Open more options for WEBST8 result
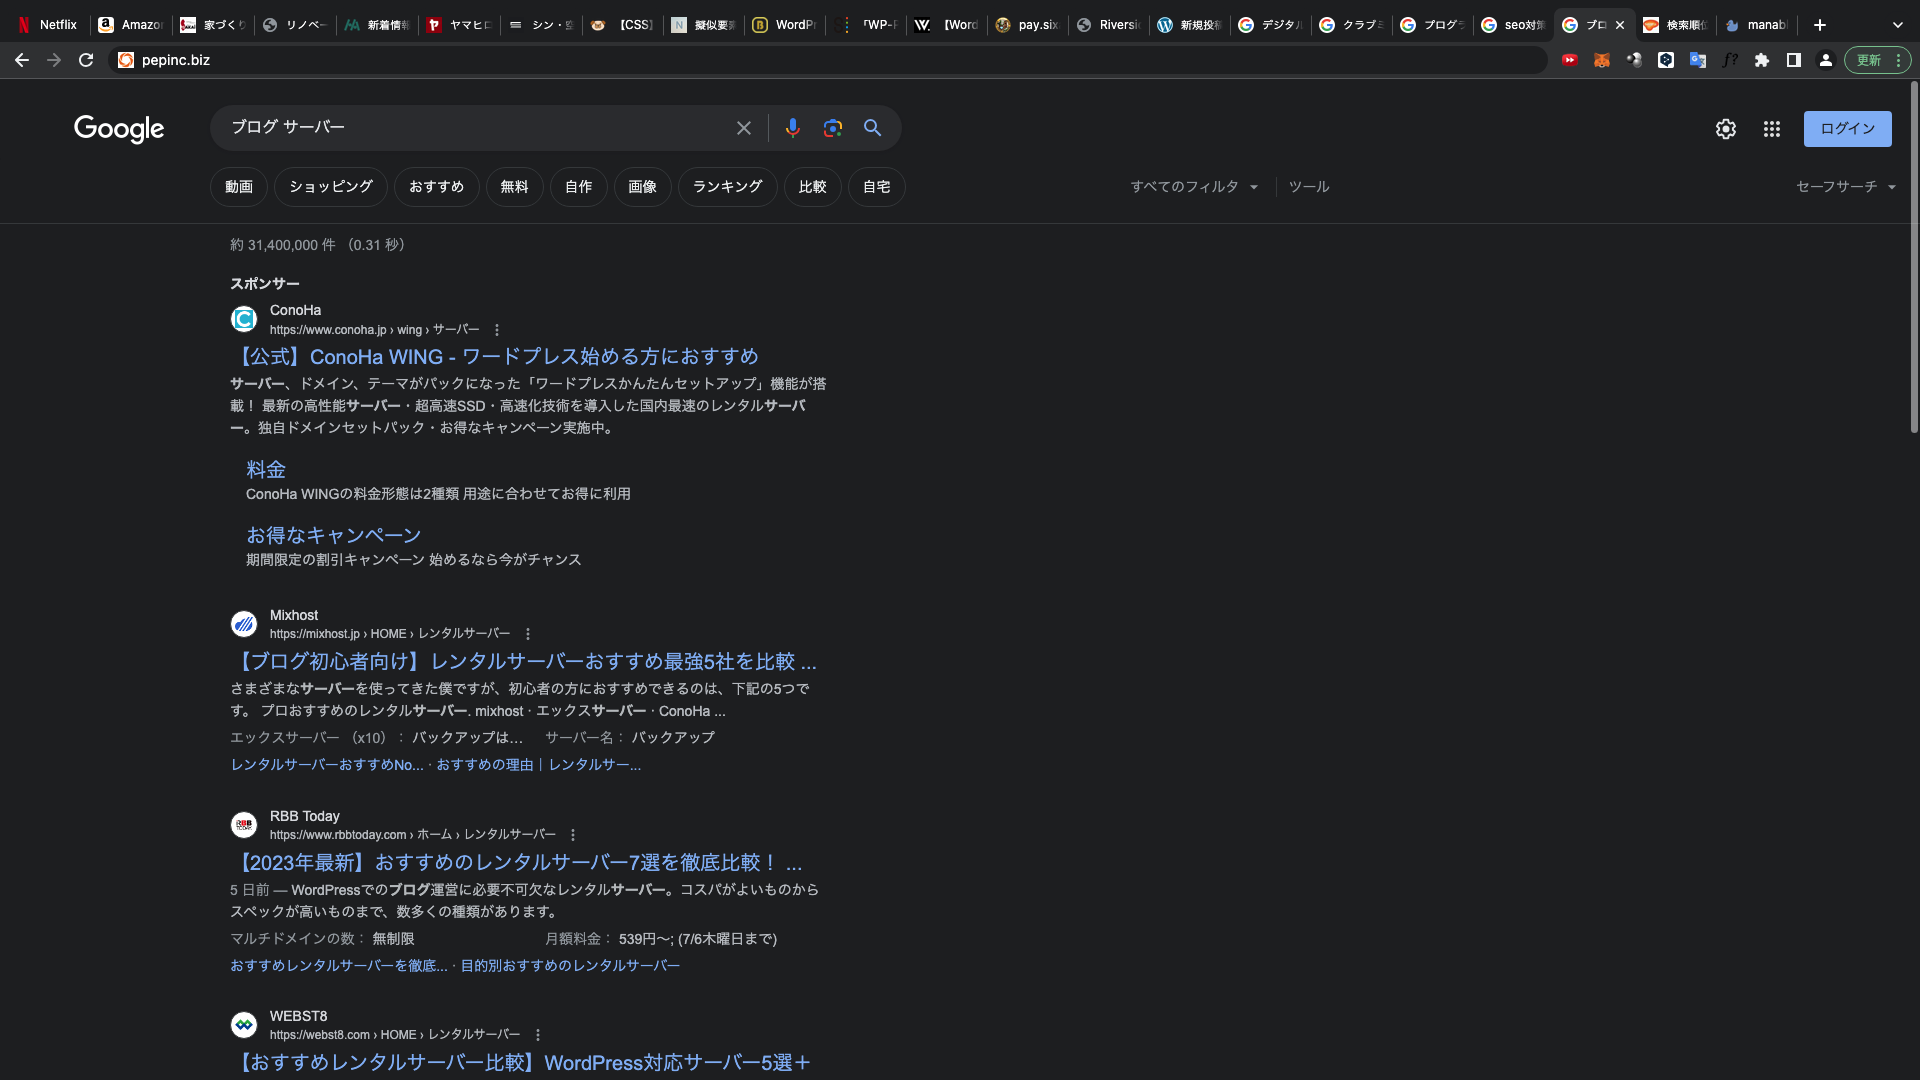The width and height of the screenshot is (1920, 1080). [x=538, y=1035]
